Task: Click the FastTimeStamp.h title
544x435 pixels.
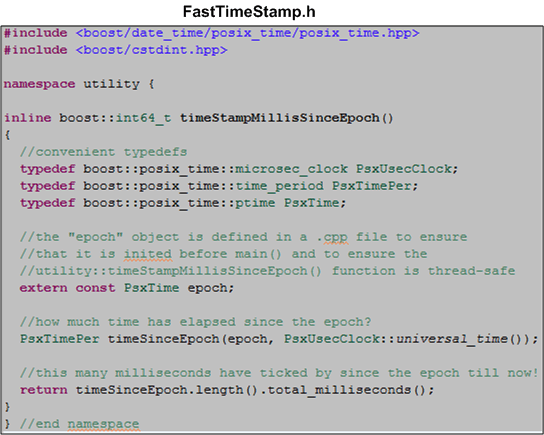Action: (x=249, y=12)
